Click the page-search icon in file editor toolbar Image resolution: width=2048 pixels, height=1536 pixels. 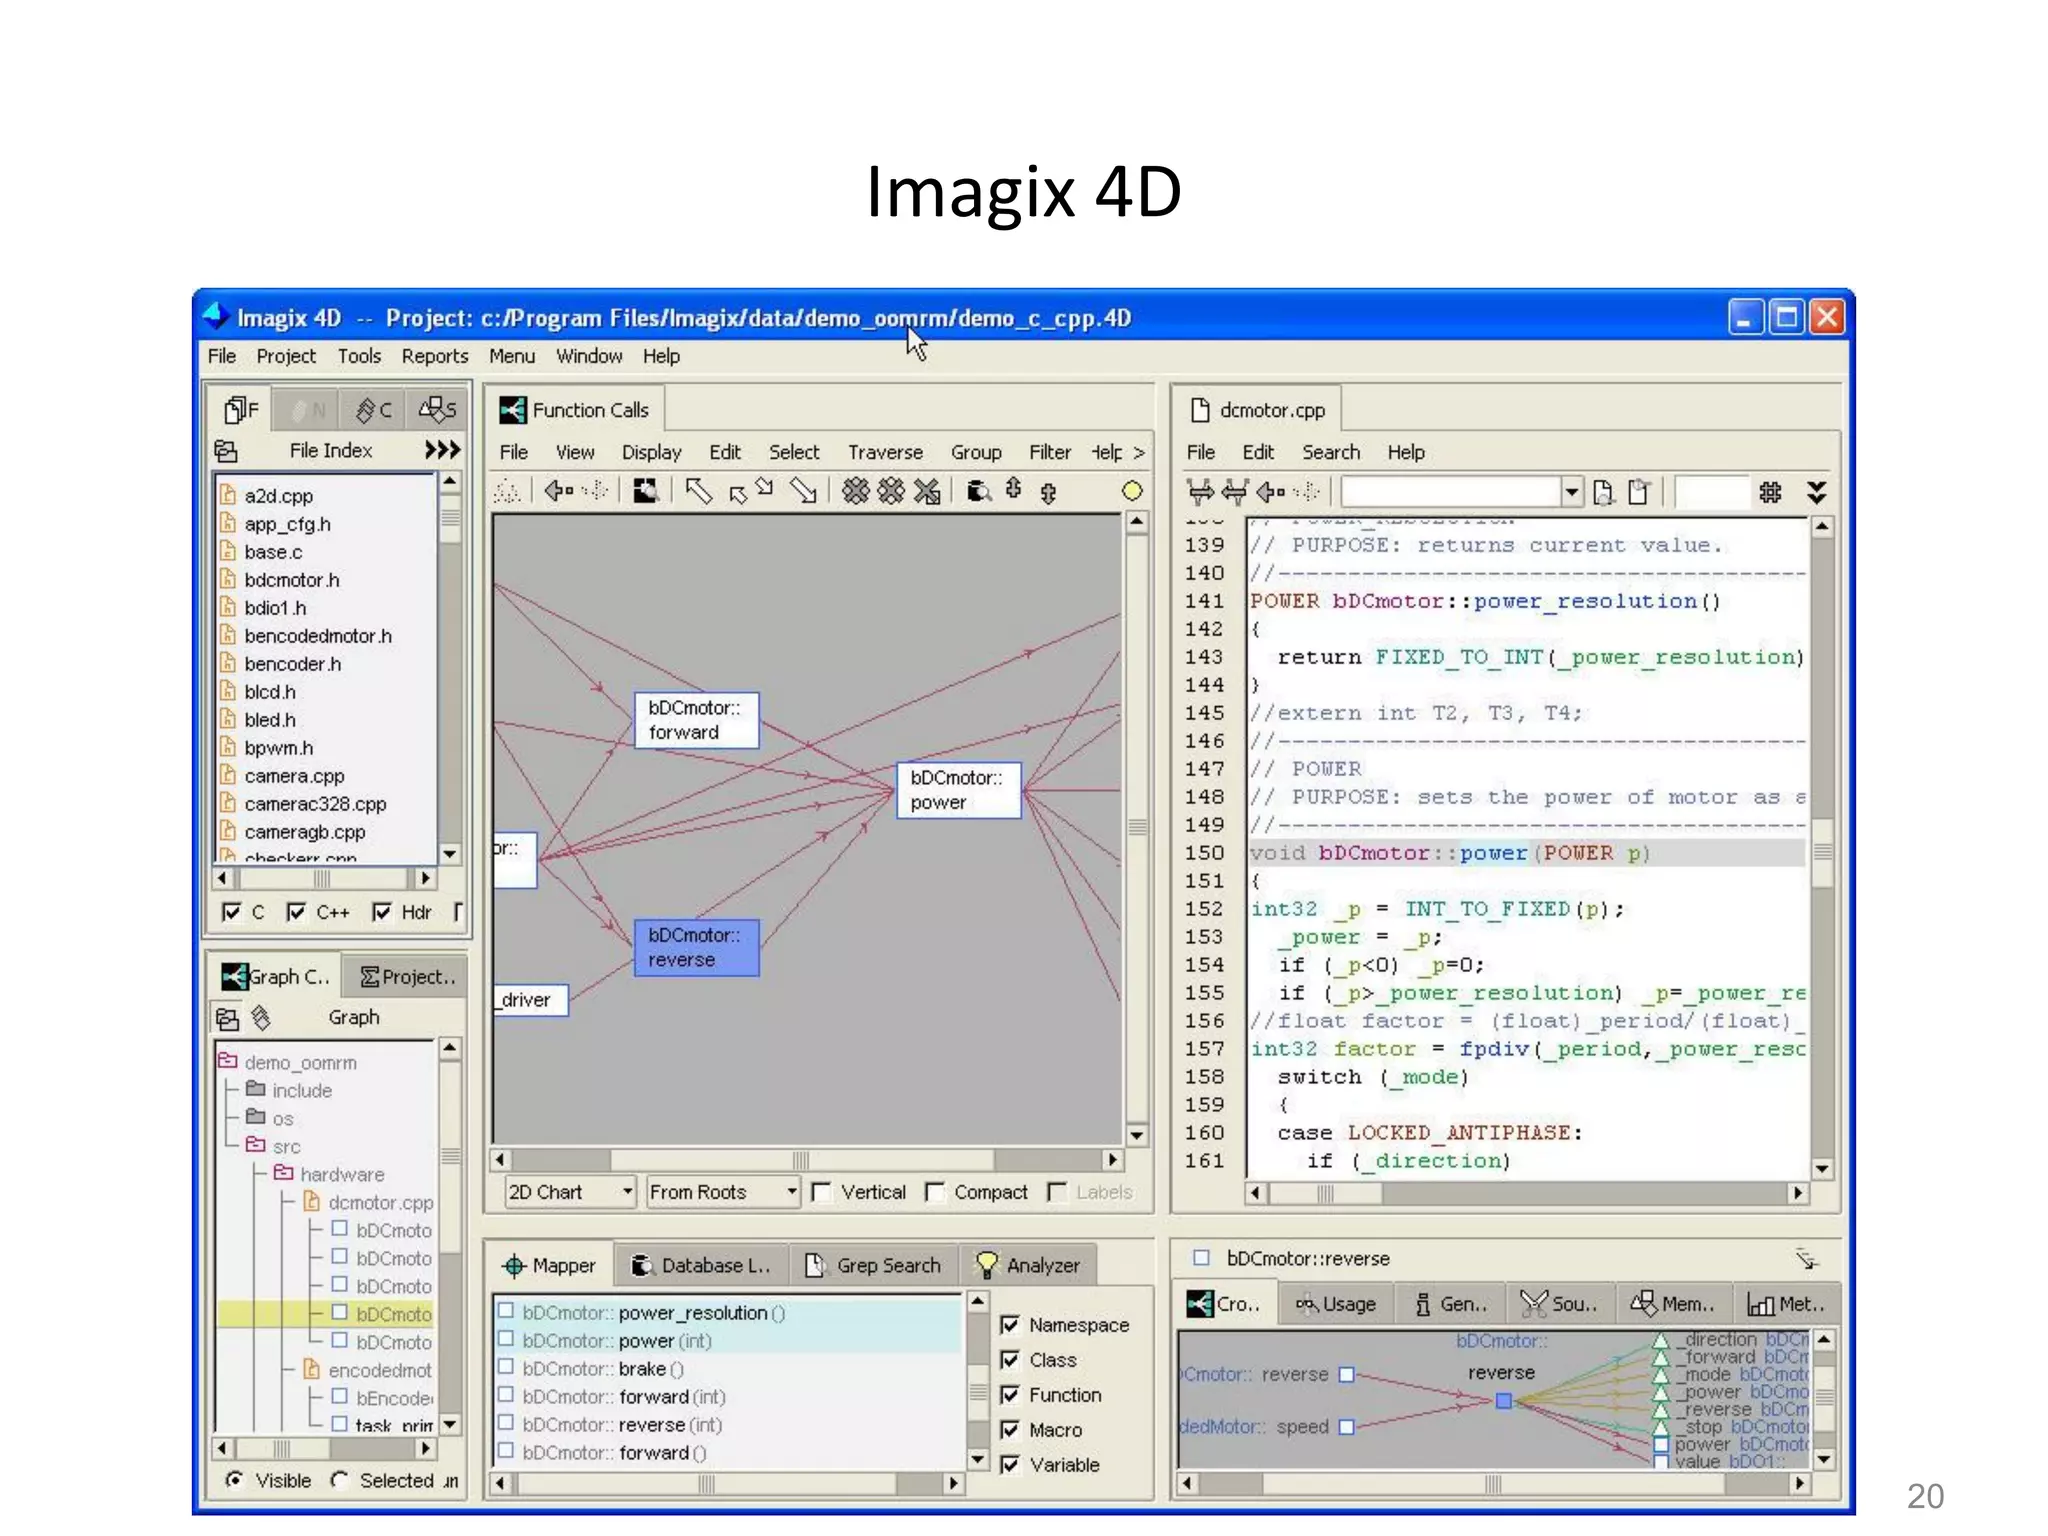[x=1603, y=492]
